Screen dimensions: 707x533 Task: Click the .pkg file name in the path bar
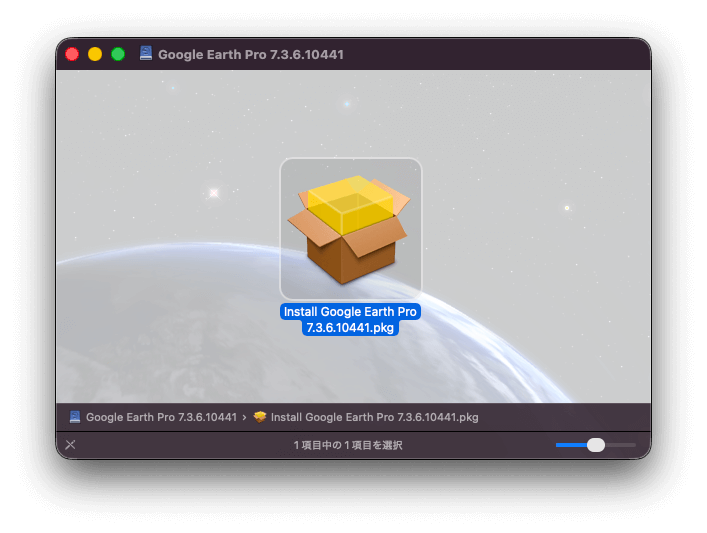click(x=374, y=417)
